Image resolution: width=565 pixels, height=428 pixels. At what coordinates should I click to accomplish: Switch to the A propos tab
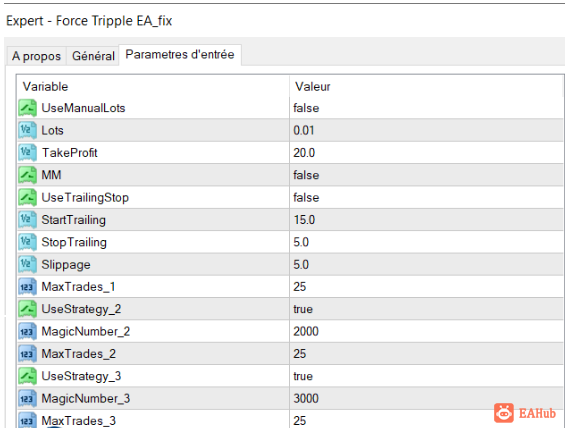point(36,56)
